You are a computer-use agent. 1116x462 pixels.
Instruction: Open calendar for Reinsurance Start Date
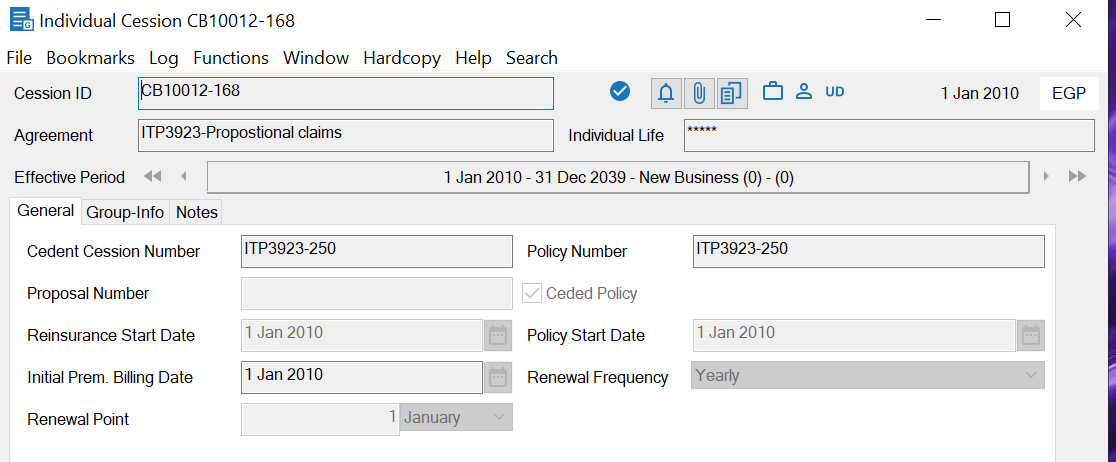coord(497,335)
